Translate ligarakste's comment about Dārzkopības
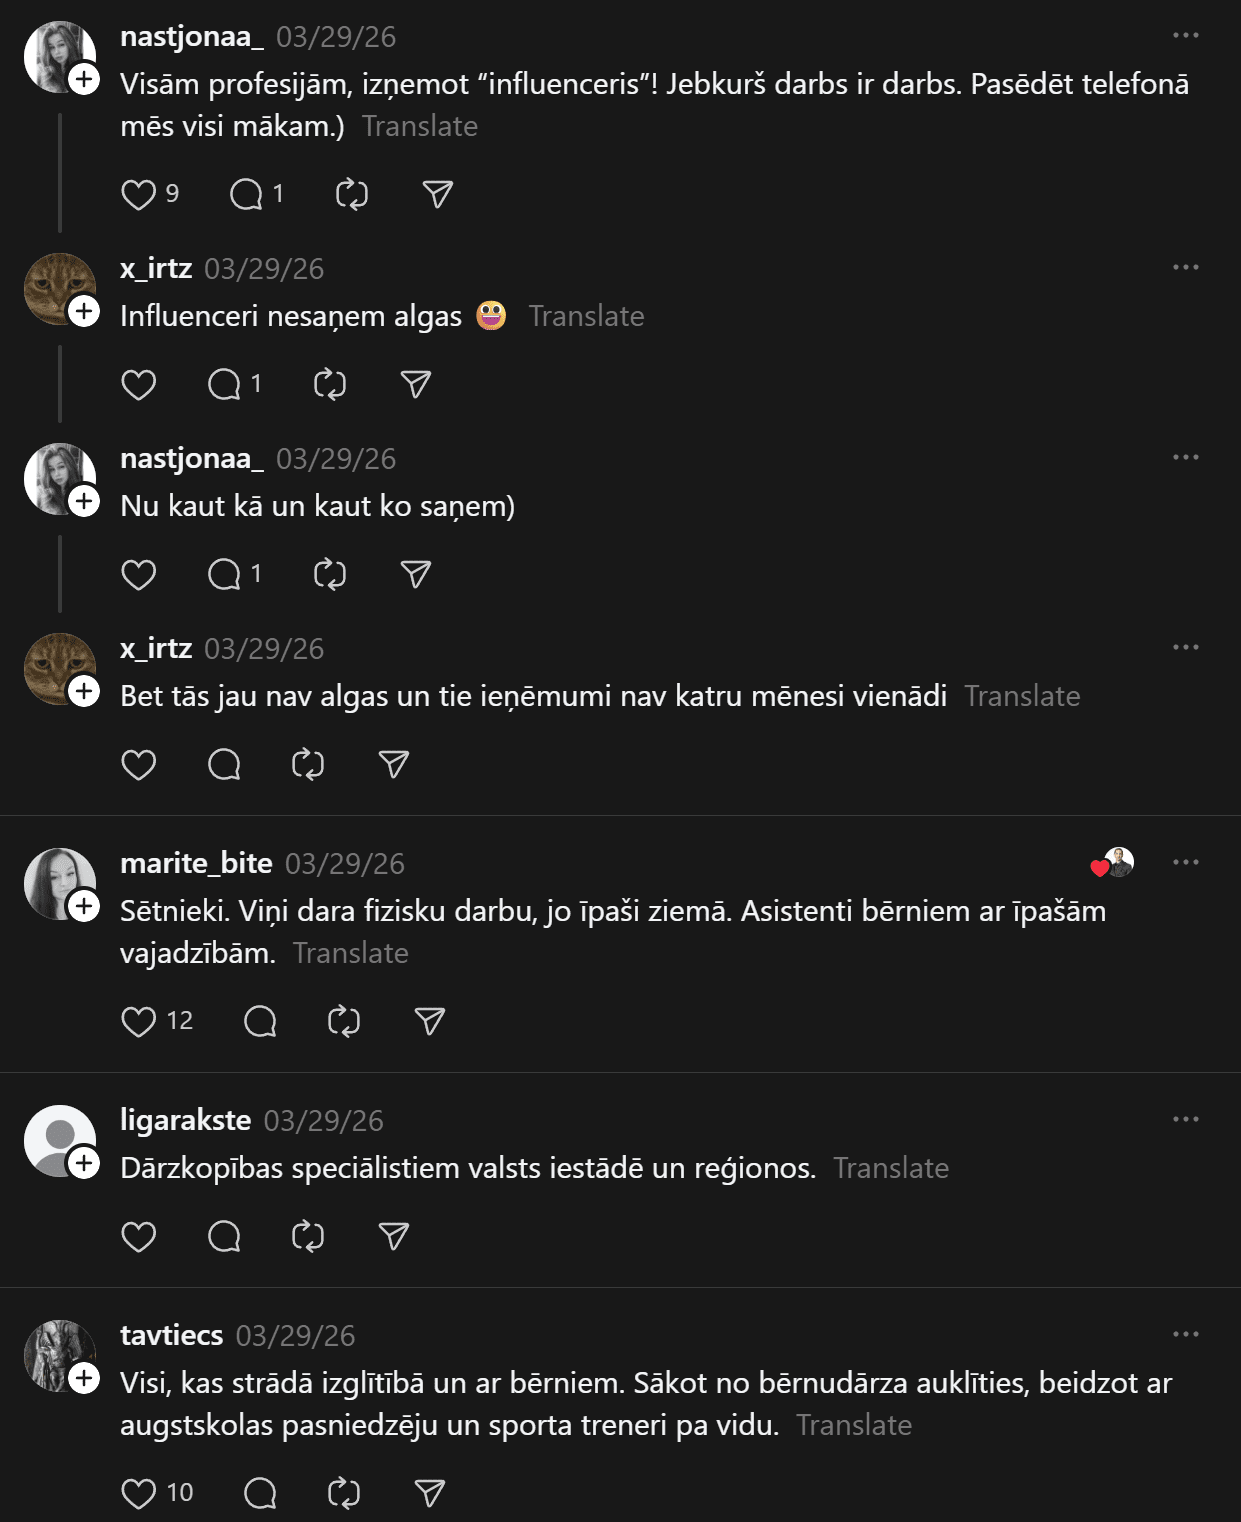This screenshot has width=1241, height=1522. 891,1168
